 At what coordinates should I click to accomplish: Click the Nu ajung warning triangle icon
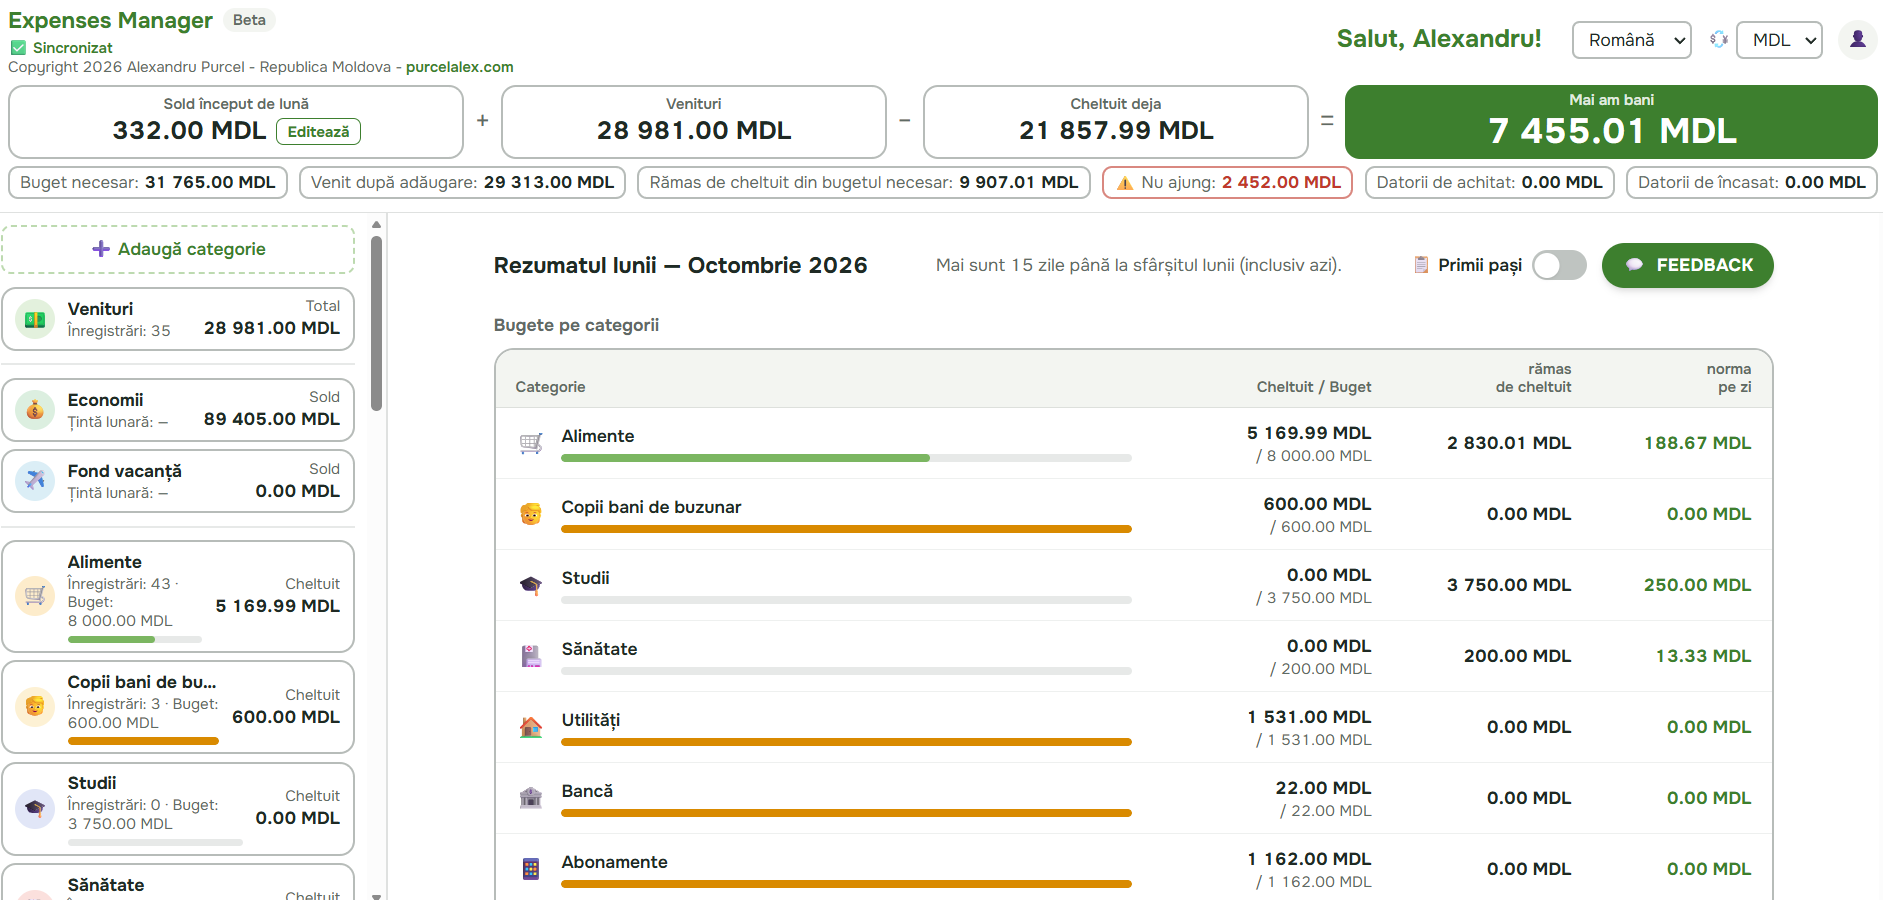pos(1125,183)
